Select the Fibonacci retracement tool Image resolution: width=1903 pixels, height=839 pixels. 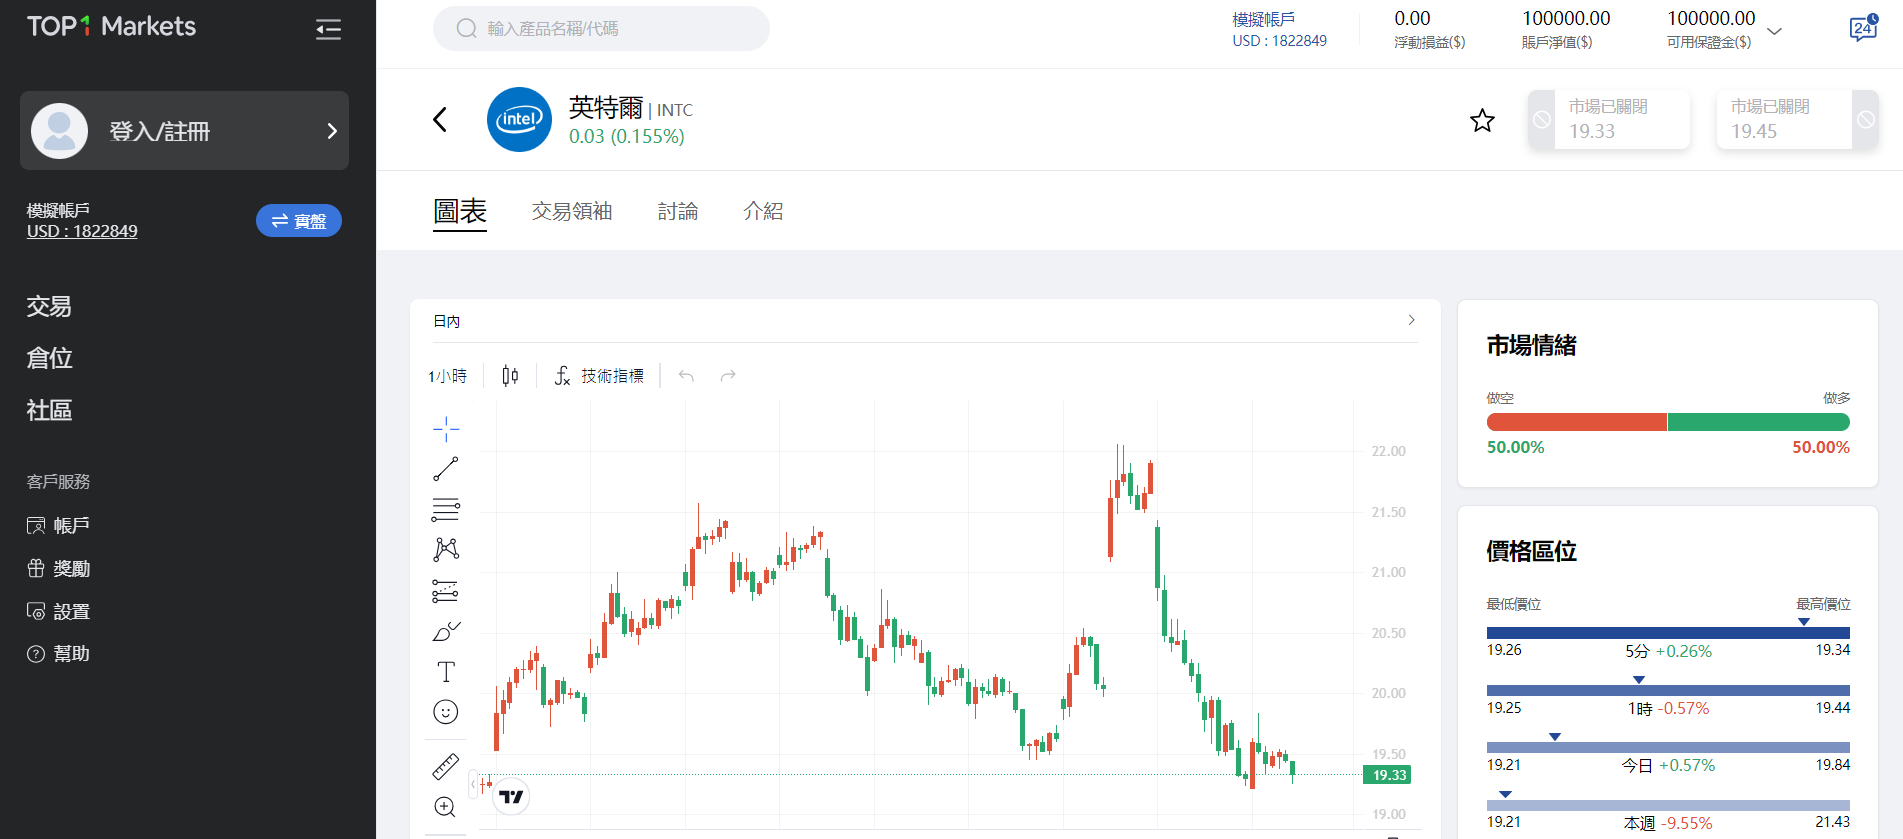(446, 509)
